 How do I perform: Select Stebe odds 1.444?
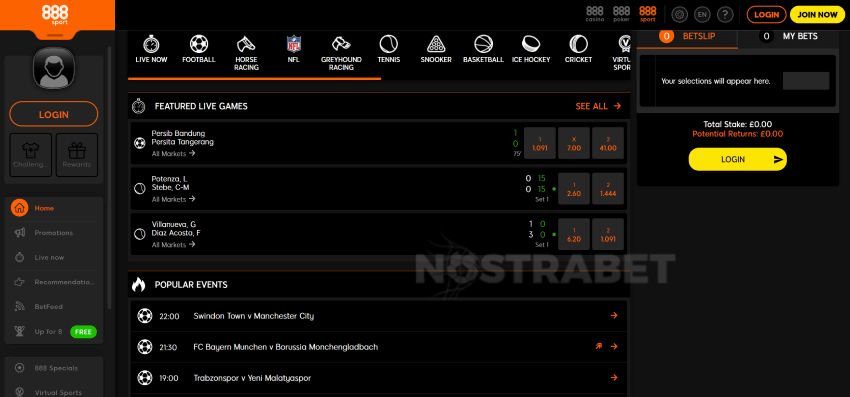click(608, 189)
